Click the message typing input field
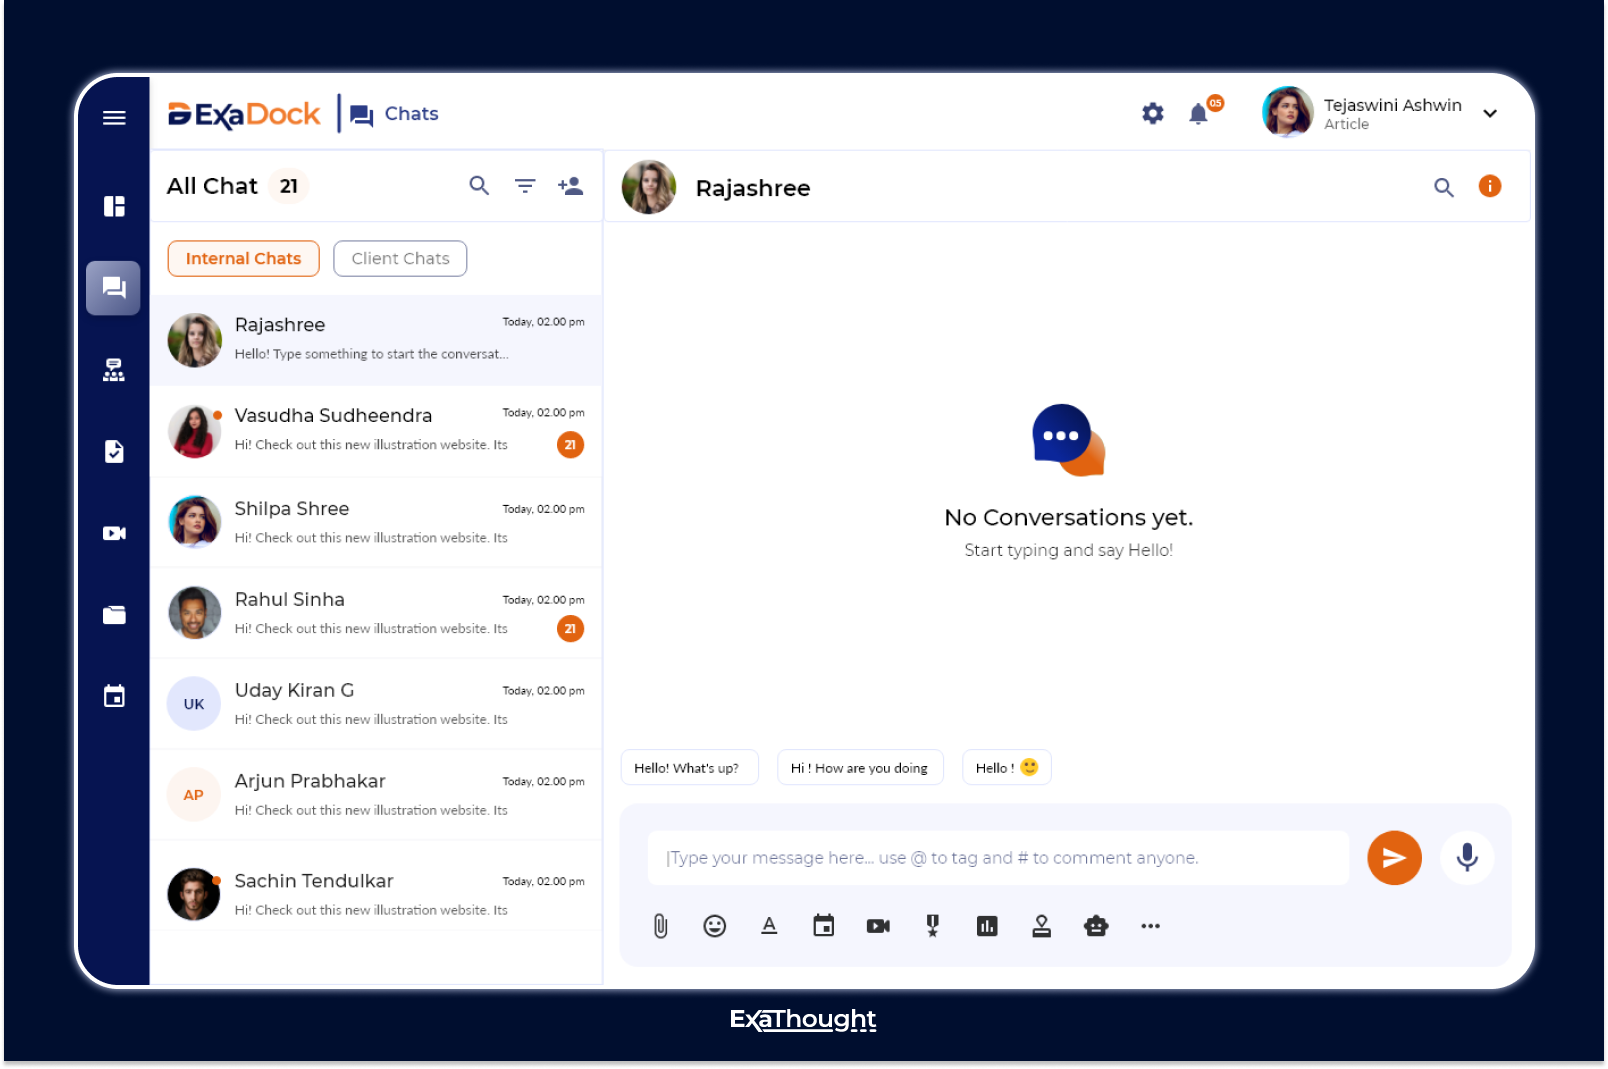1608x1069 pixels. (997, 857)
